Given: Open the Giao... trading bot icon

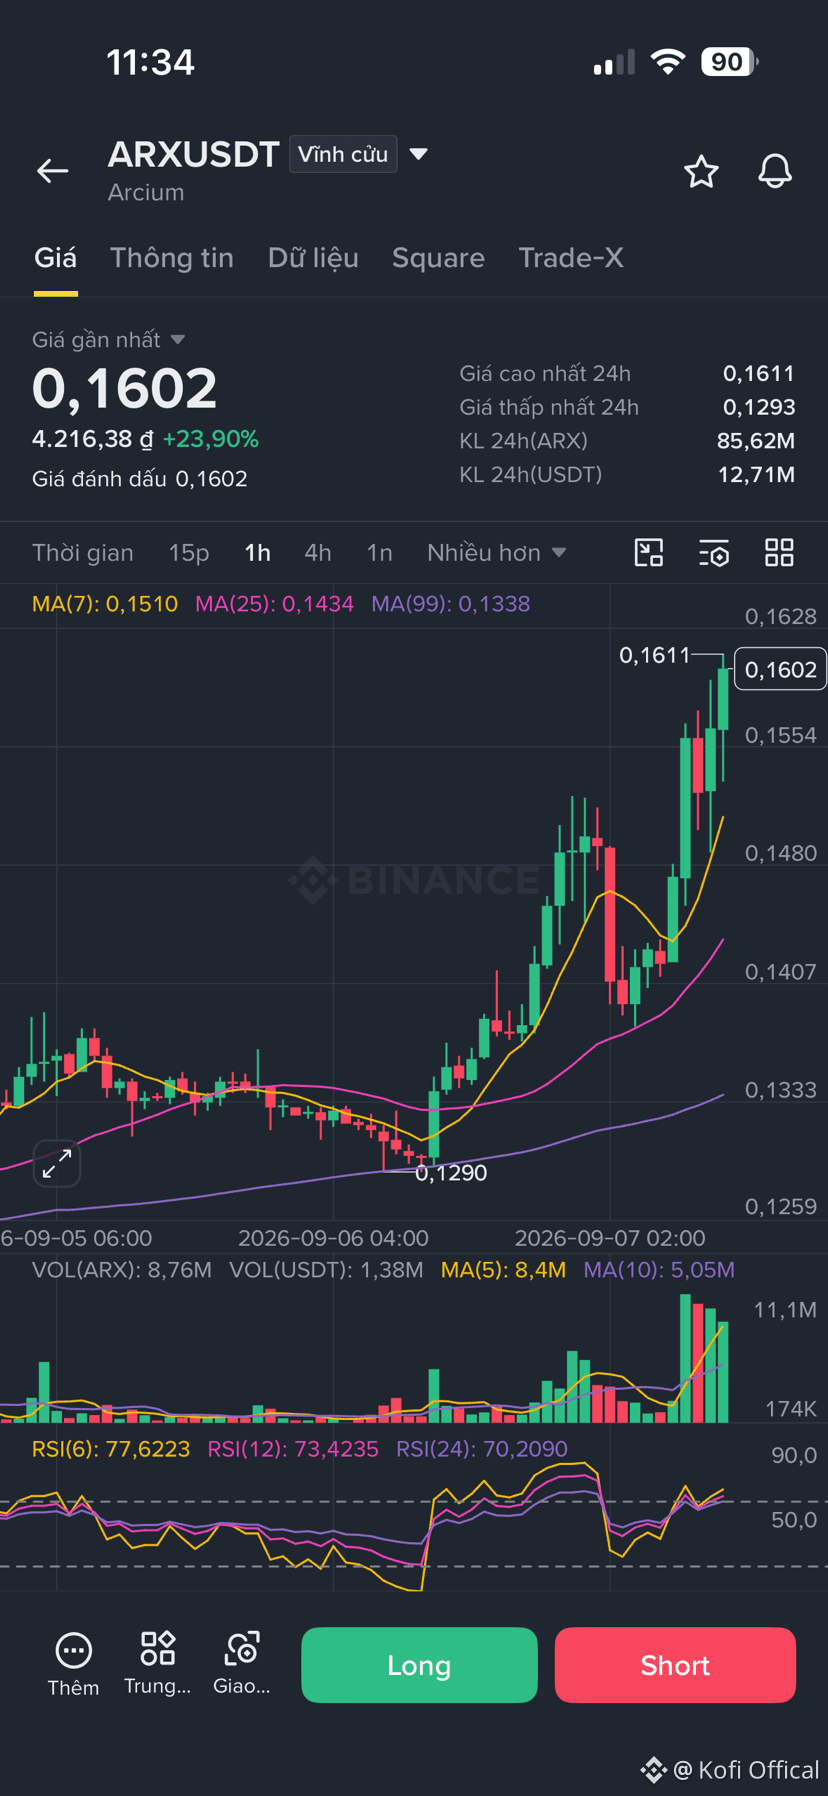Looking at the screenshot, I should tap(242, 1649).
